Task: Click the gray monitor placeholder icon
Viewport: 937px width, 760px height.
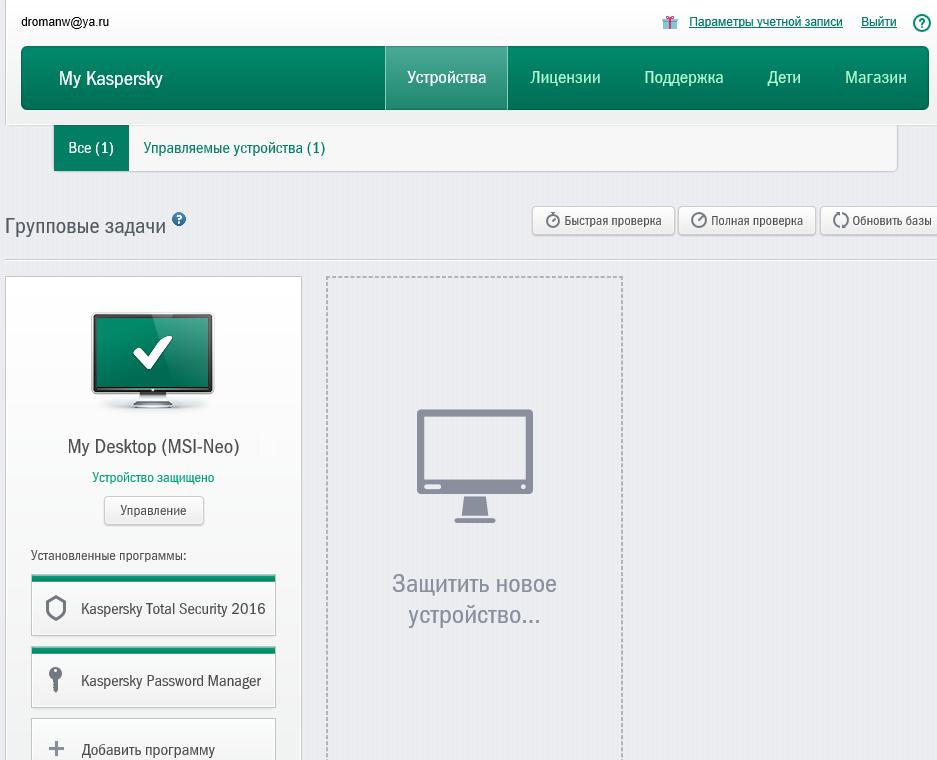Action: pos(474,466)
